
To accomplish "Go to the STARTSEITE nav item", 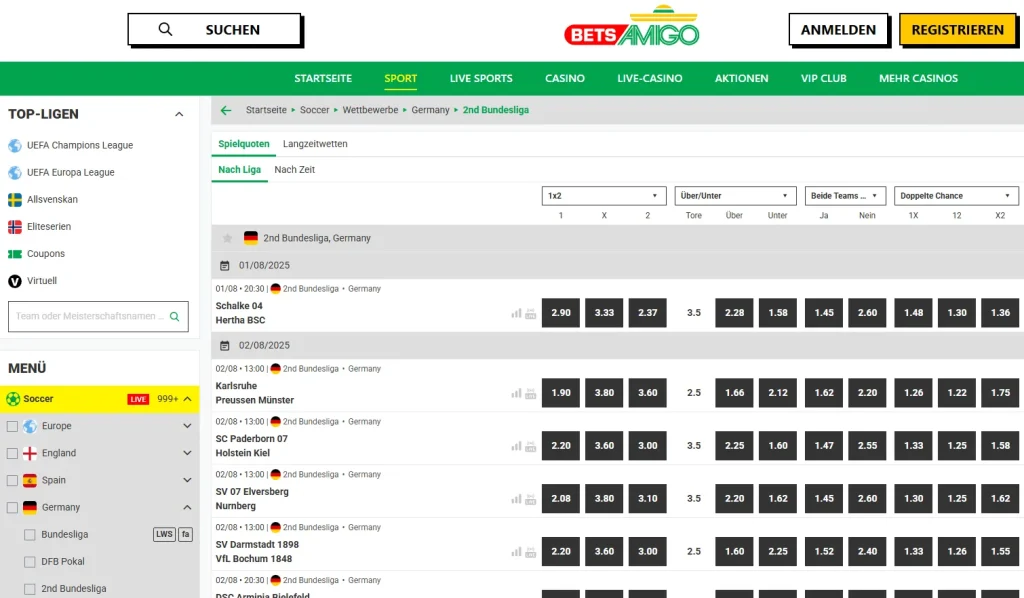I will click(x=323, y=78).
